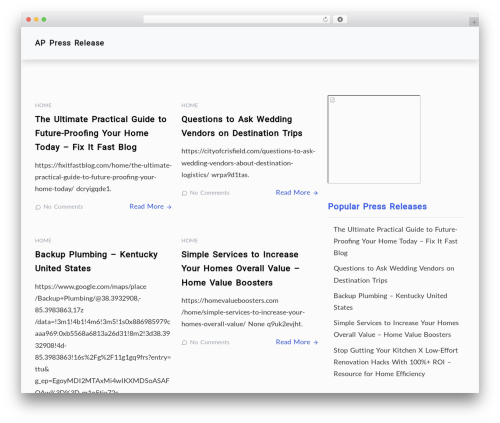Open HOME category above Backup Plumbing article
Screen dimensions: 500x423
(x=43, y=241)
